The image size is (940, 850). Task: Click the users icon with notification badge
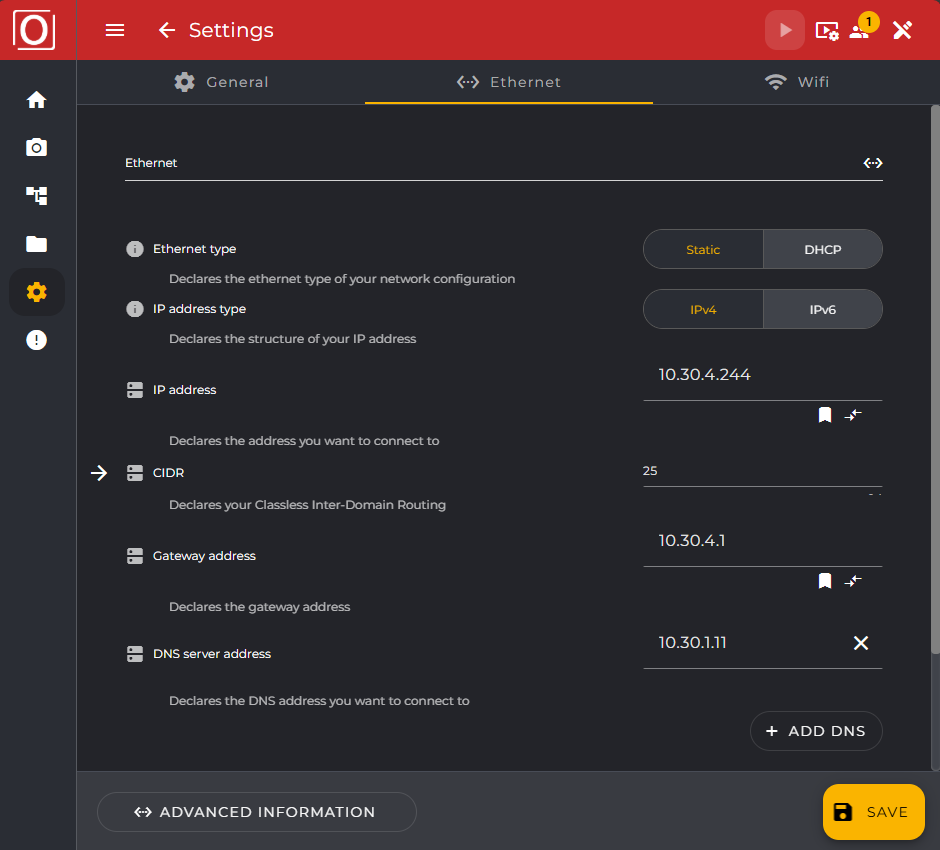pos(860,31)
